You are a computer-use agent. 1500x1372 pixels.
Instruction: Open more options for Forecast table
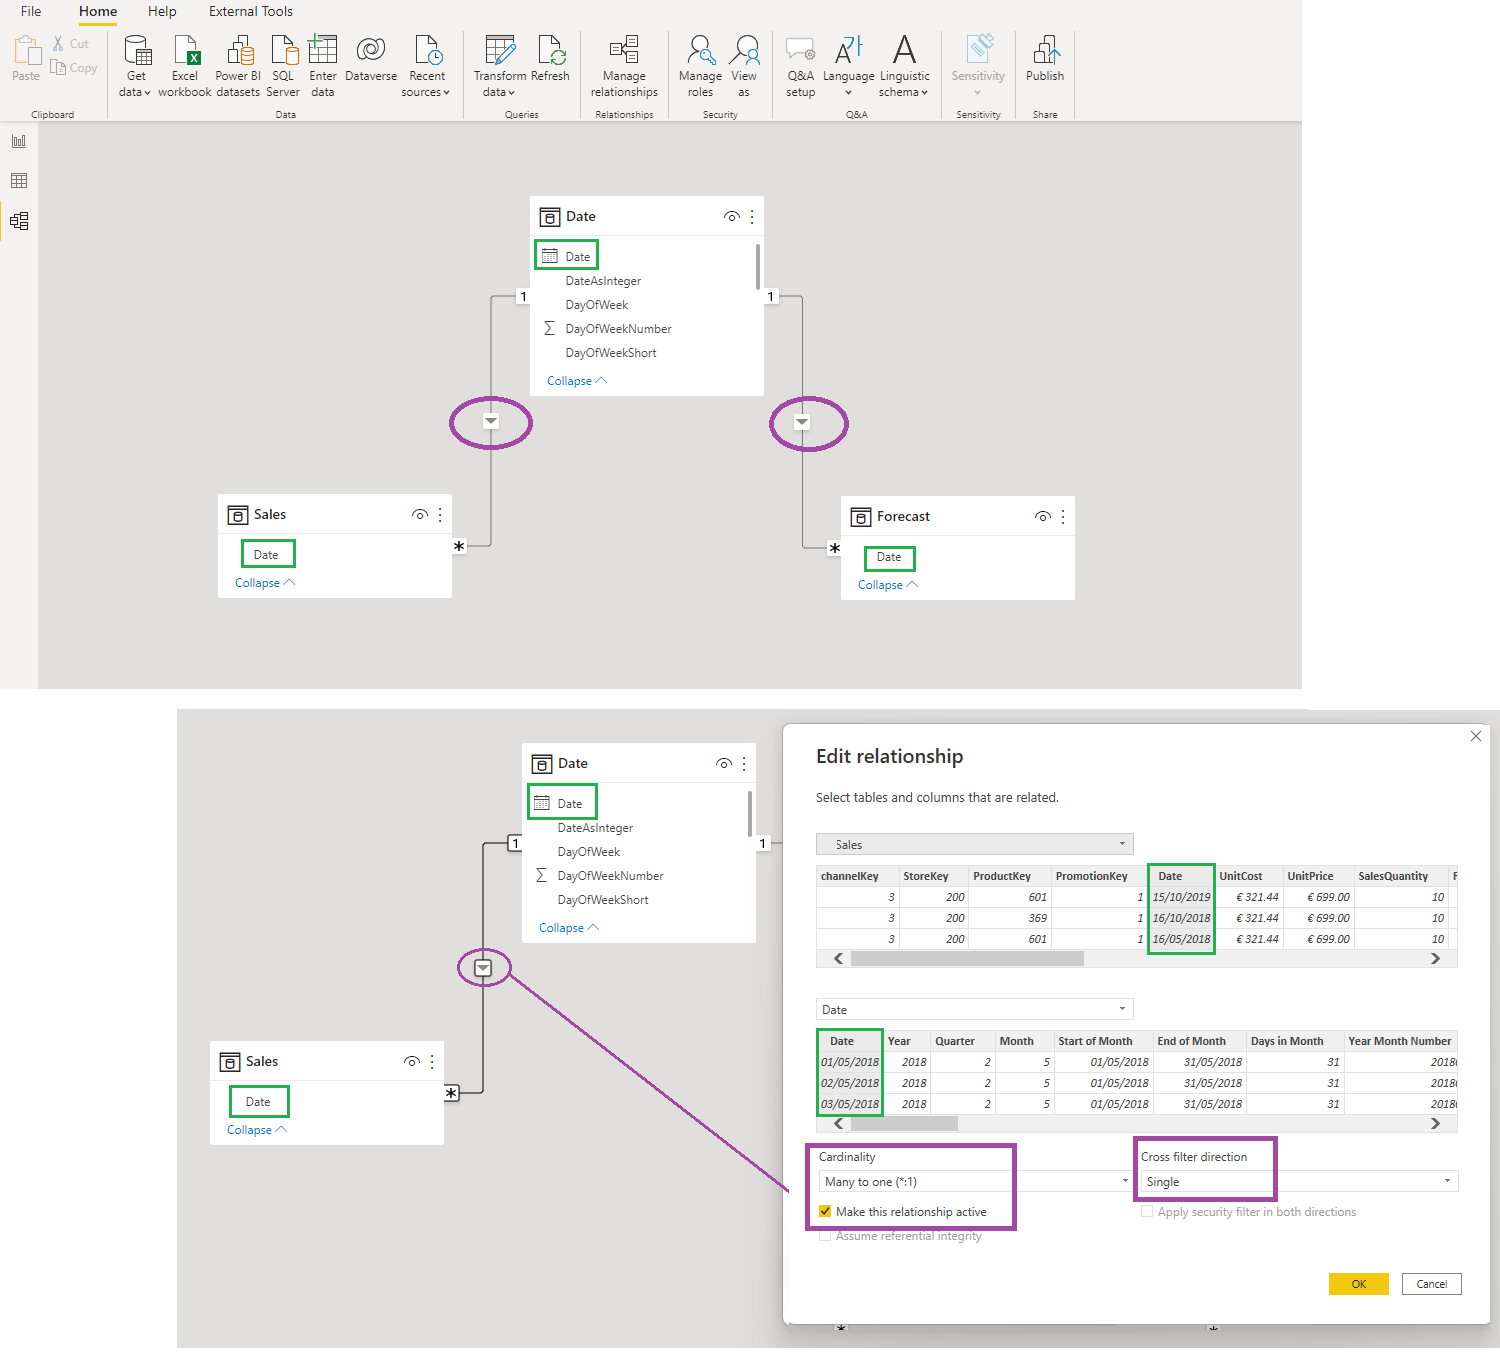(x=1063, y=517)
